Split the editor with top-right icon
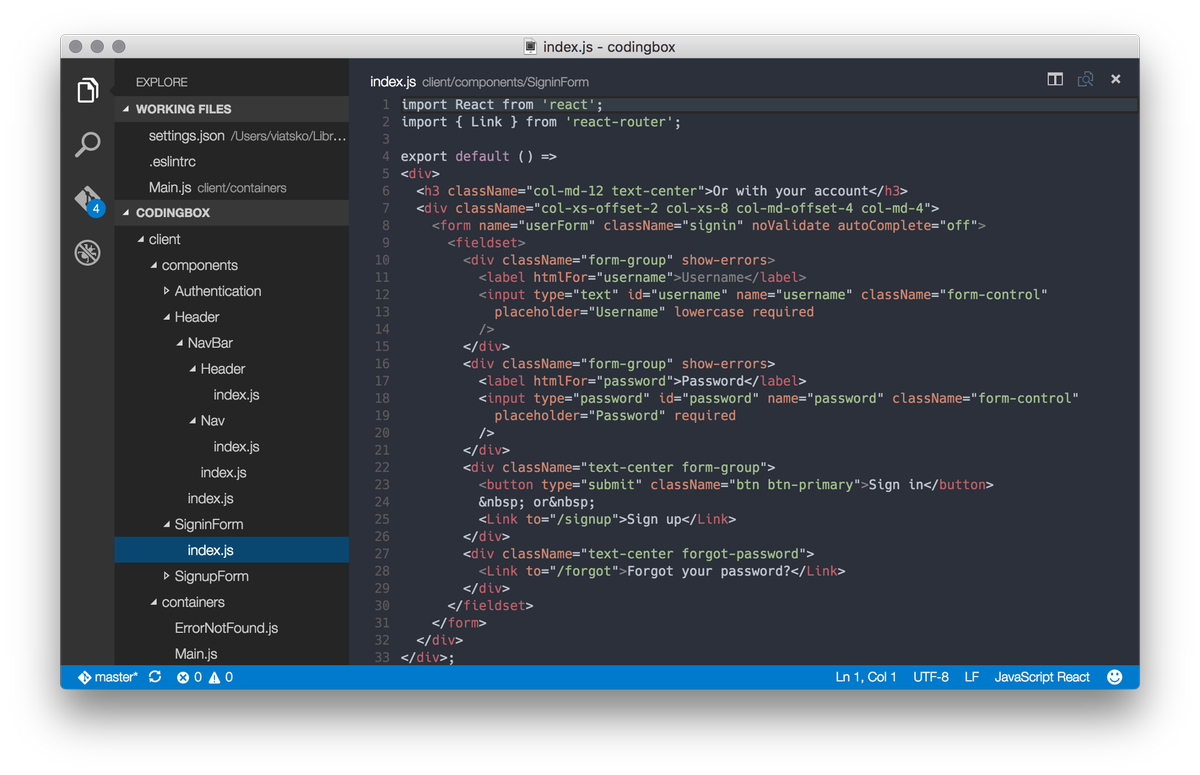This screenshot has width=1200, height=775. pos(1055,79)
